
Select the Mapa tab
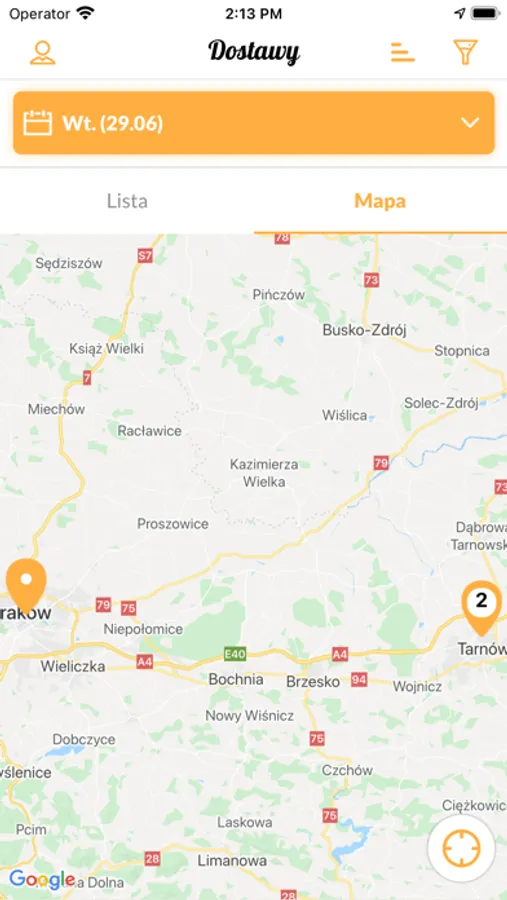pyautogui.click(x=380, y=201)
